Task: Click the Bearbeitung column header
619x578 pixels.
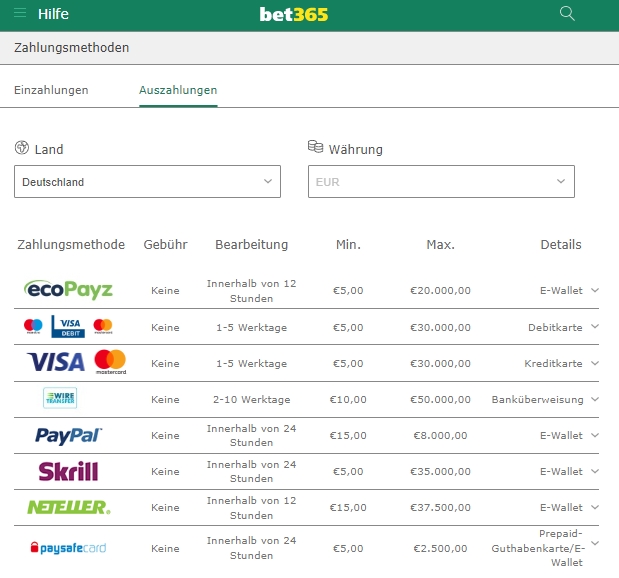Action: [251, 244]
